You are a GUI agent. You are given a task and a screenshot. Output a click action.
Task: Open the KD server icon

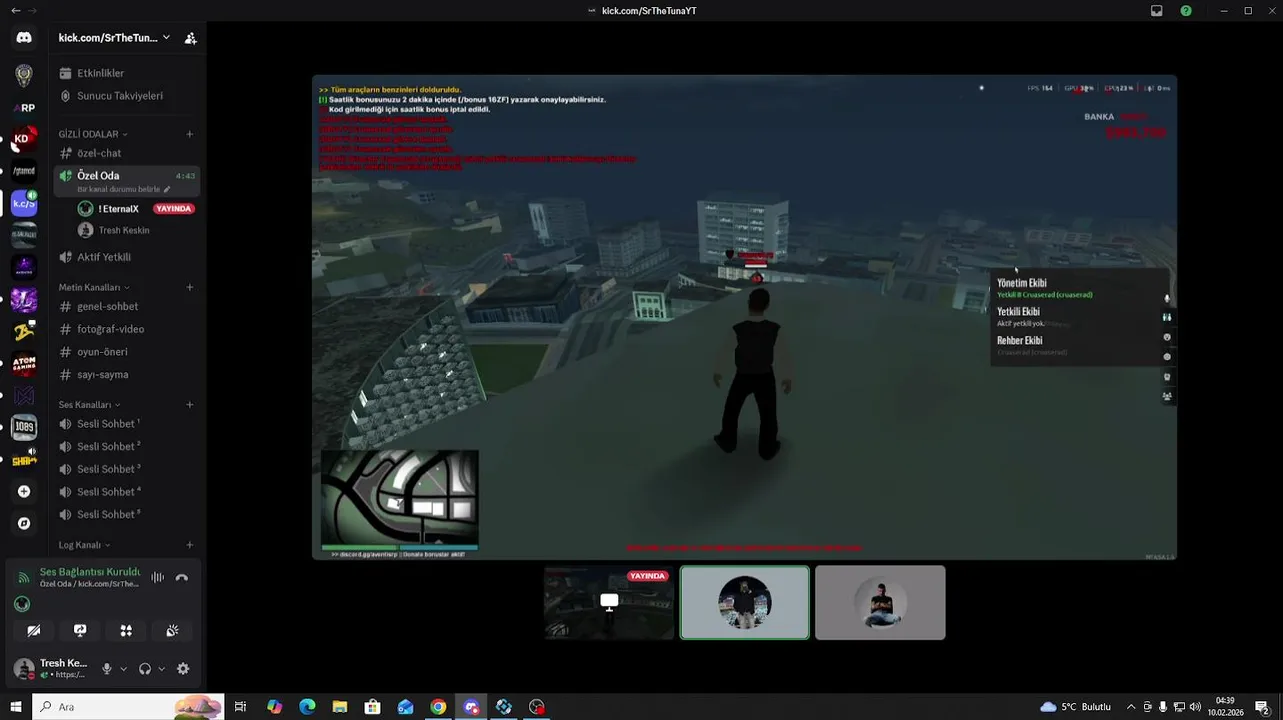[x=24, y=139]
